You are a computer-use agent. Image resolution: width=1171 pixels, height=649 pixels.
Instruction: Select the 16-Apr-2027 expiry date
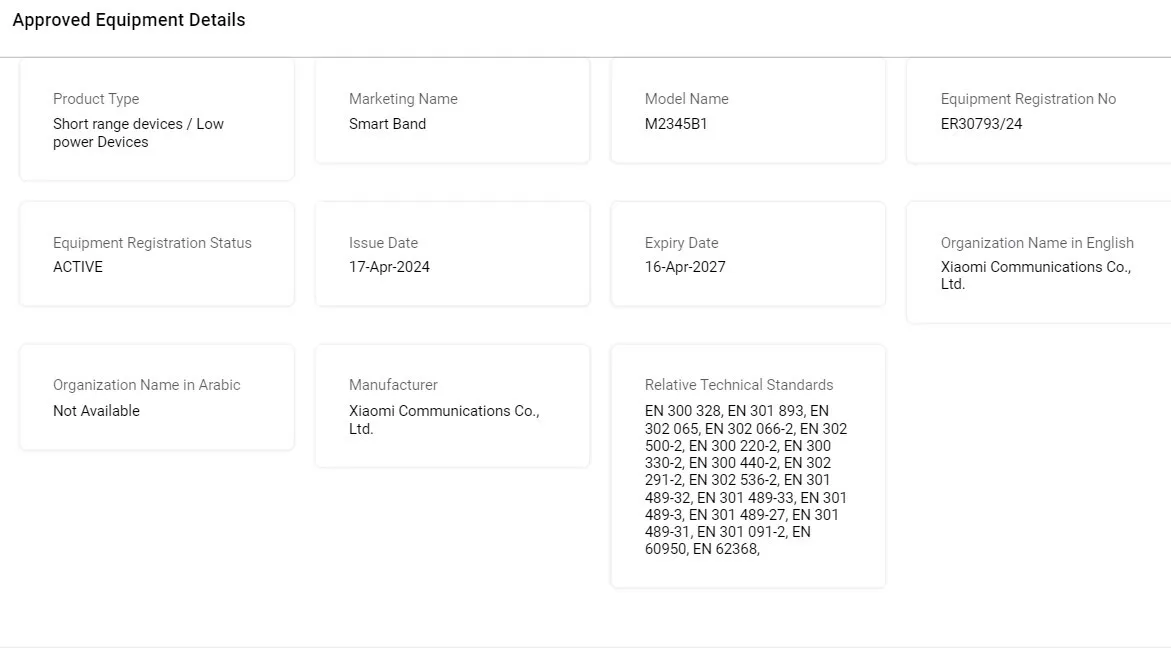(x=685, y=267)
